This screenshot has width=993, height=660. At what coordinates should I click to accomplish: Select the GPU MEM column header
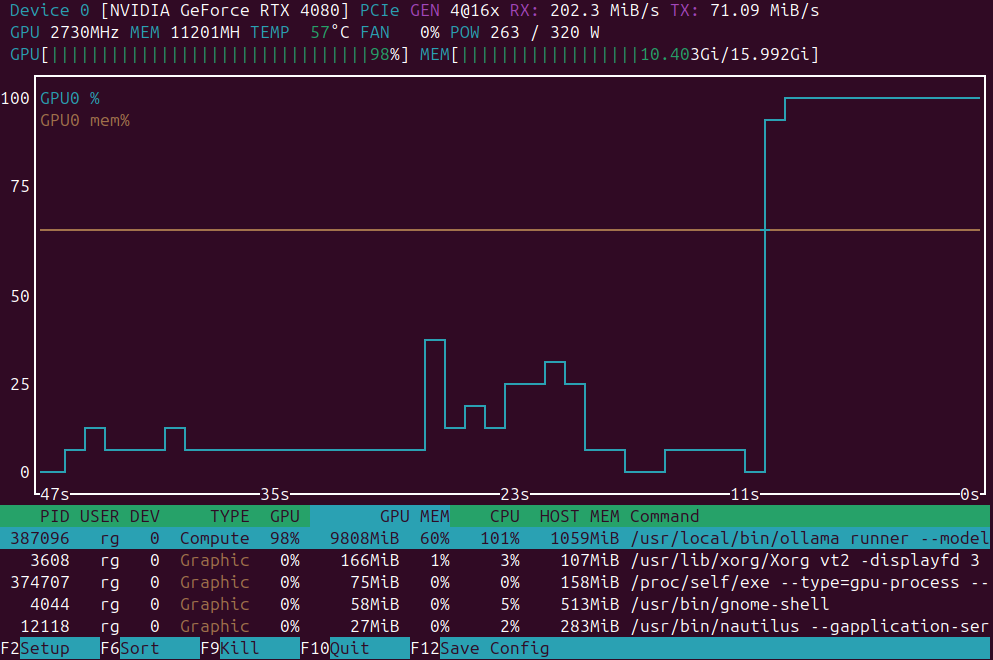[413, 516]
